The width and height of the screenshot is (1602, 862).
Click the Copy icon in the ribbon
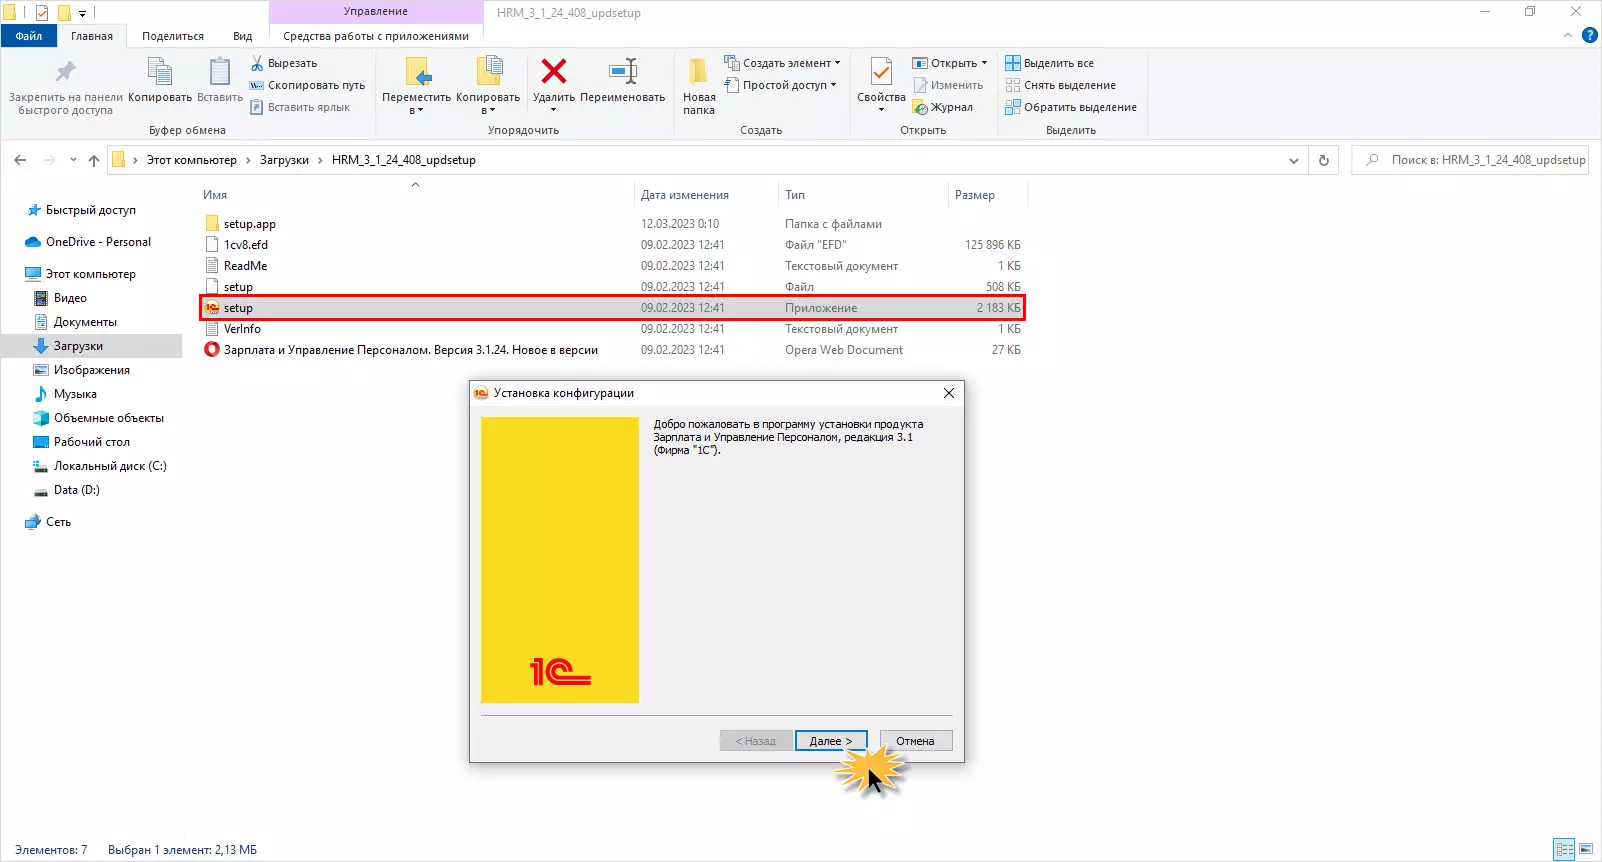160,71
